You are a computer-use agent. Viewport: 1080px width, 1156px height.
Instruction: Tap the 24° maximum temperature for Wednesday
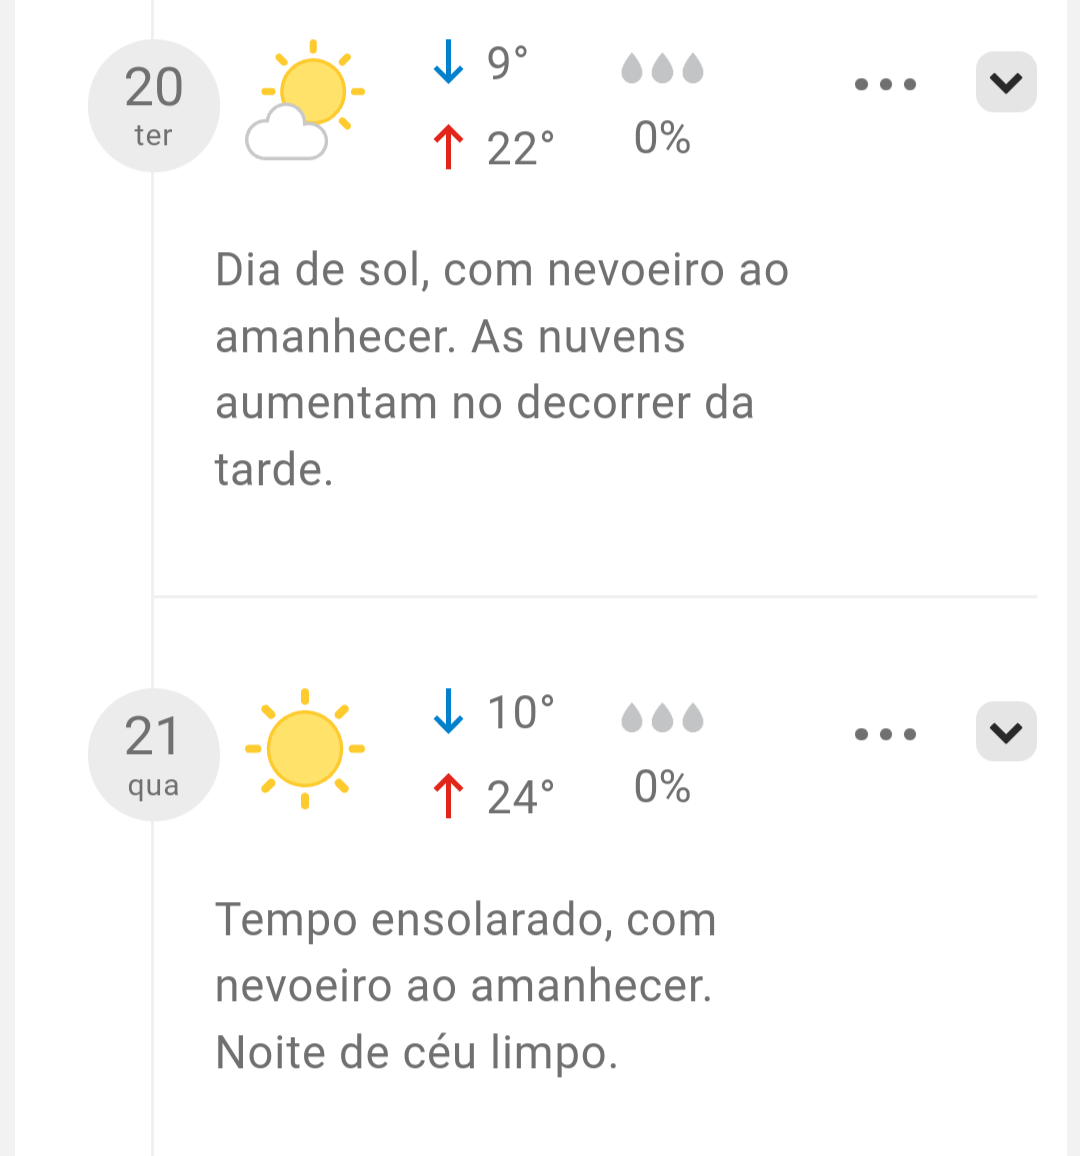pyautogui.click(x=520, y=797)
